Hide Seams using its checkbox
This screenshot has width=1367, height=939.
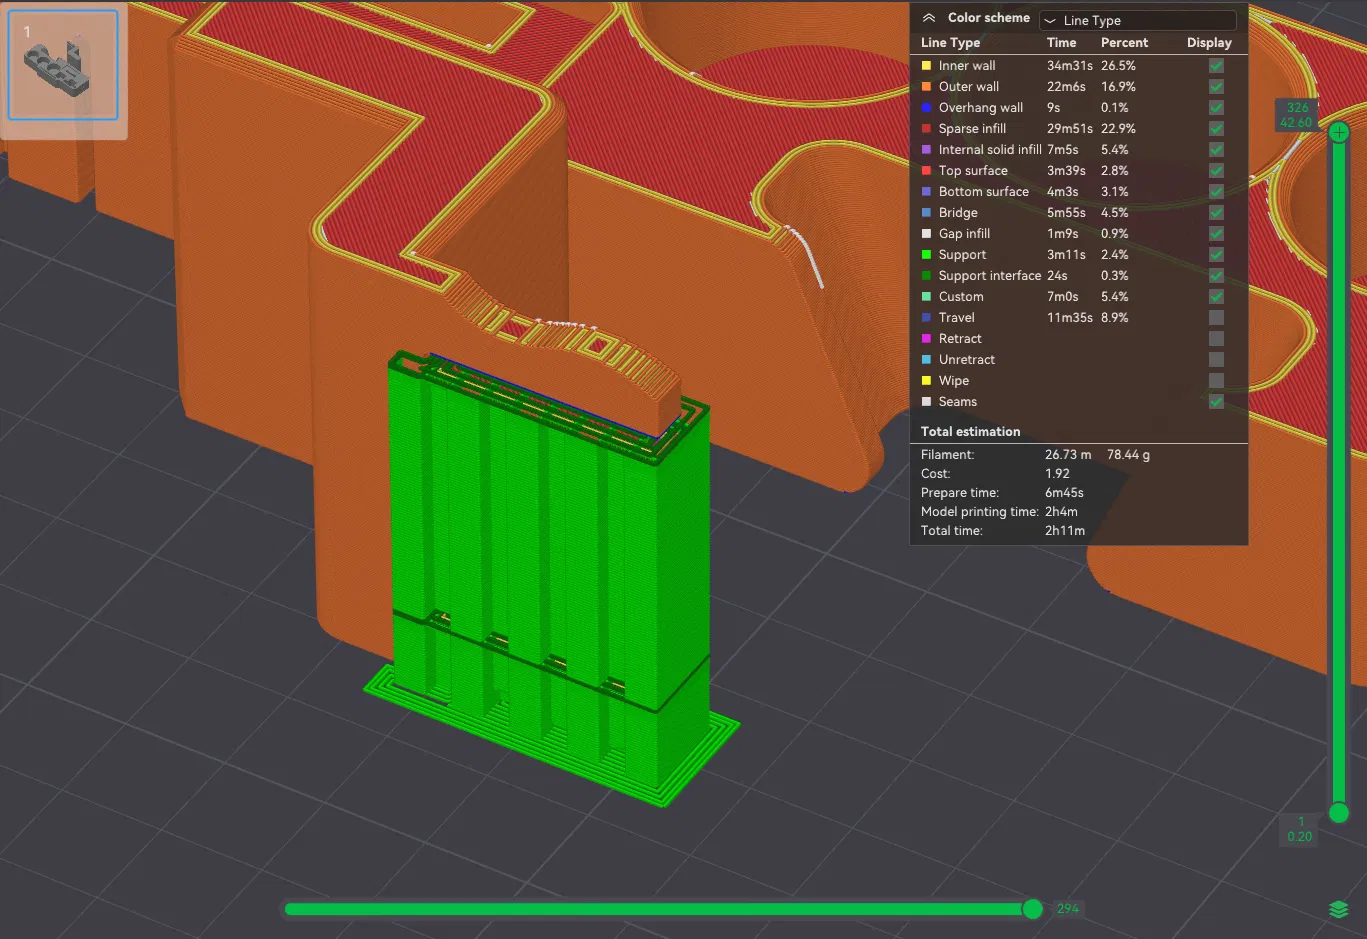1216,402
